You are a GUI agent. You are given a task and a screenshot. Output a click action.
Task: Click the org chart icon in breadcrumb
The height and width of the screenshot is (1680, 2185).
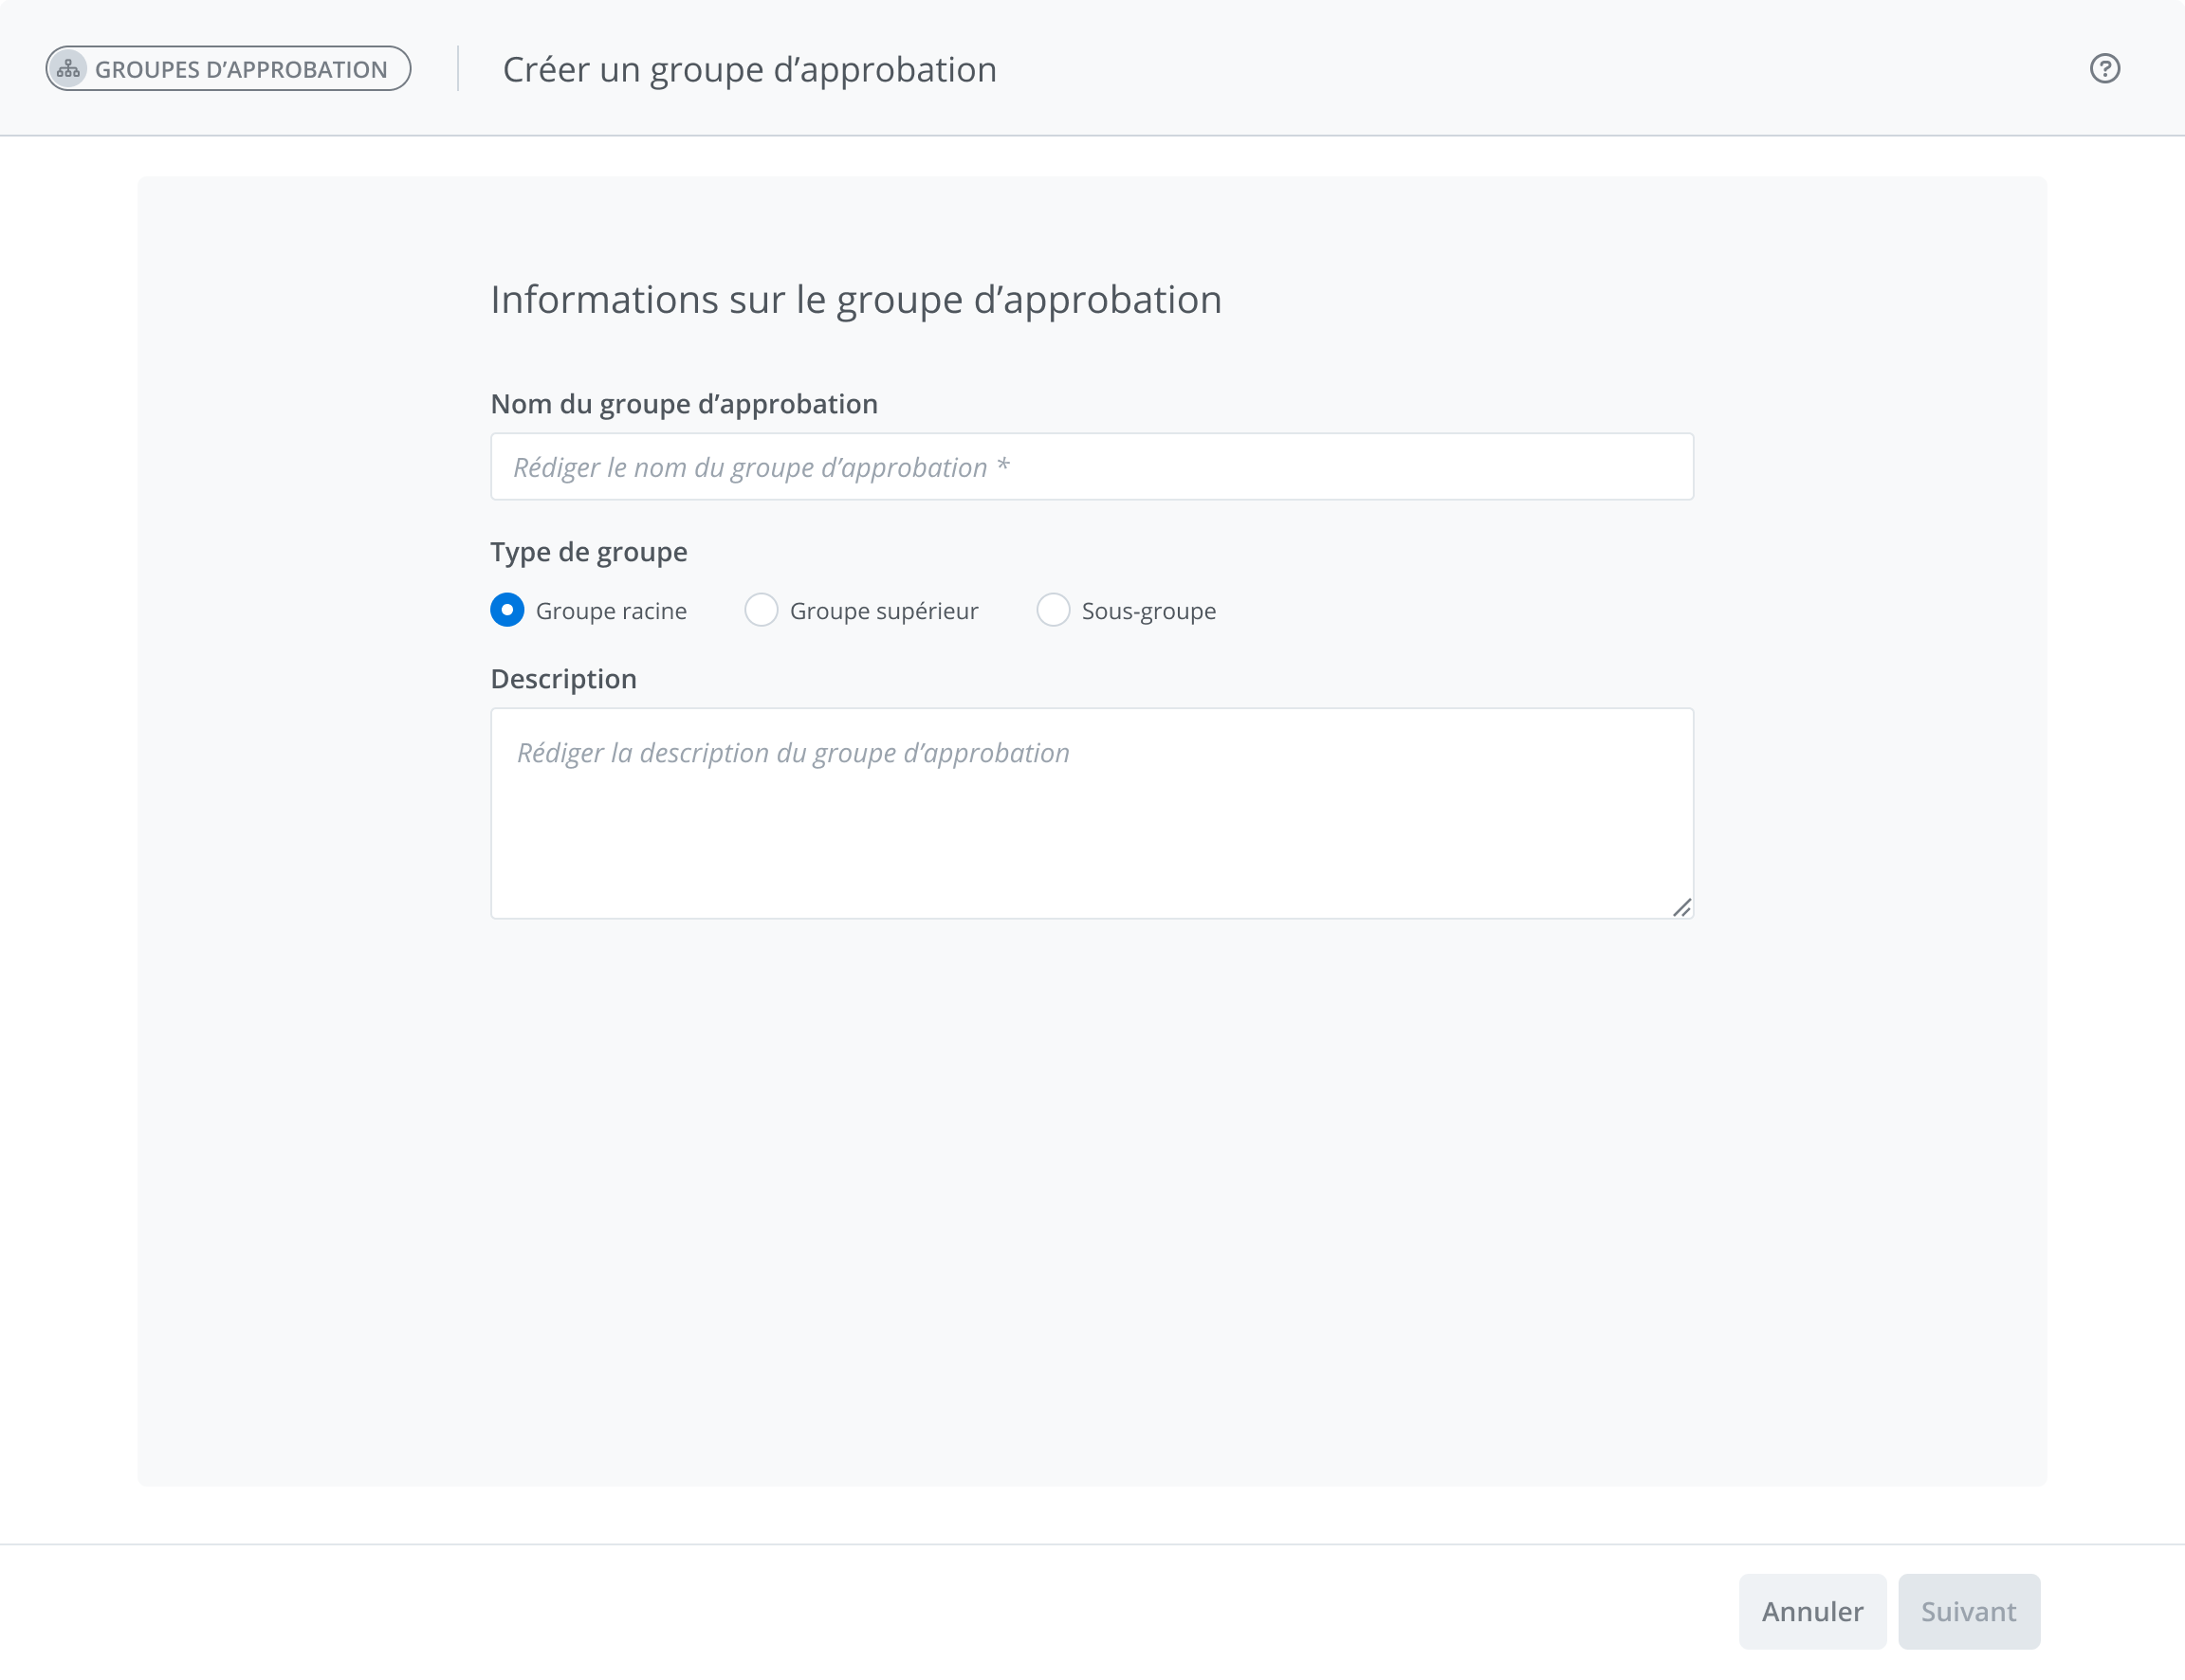point(68,69)
